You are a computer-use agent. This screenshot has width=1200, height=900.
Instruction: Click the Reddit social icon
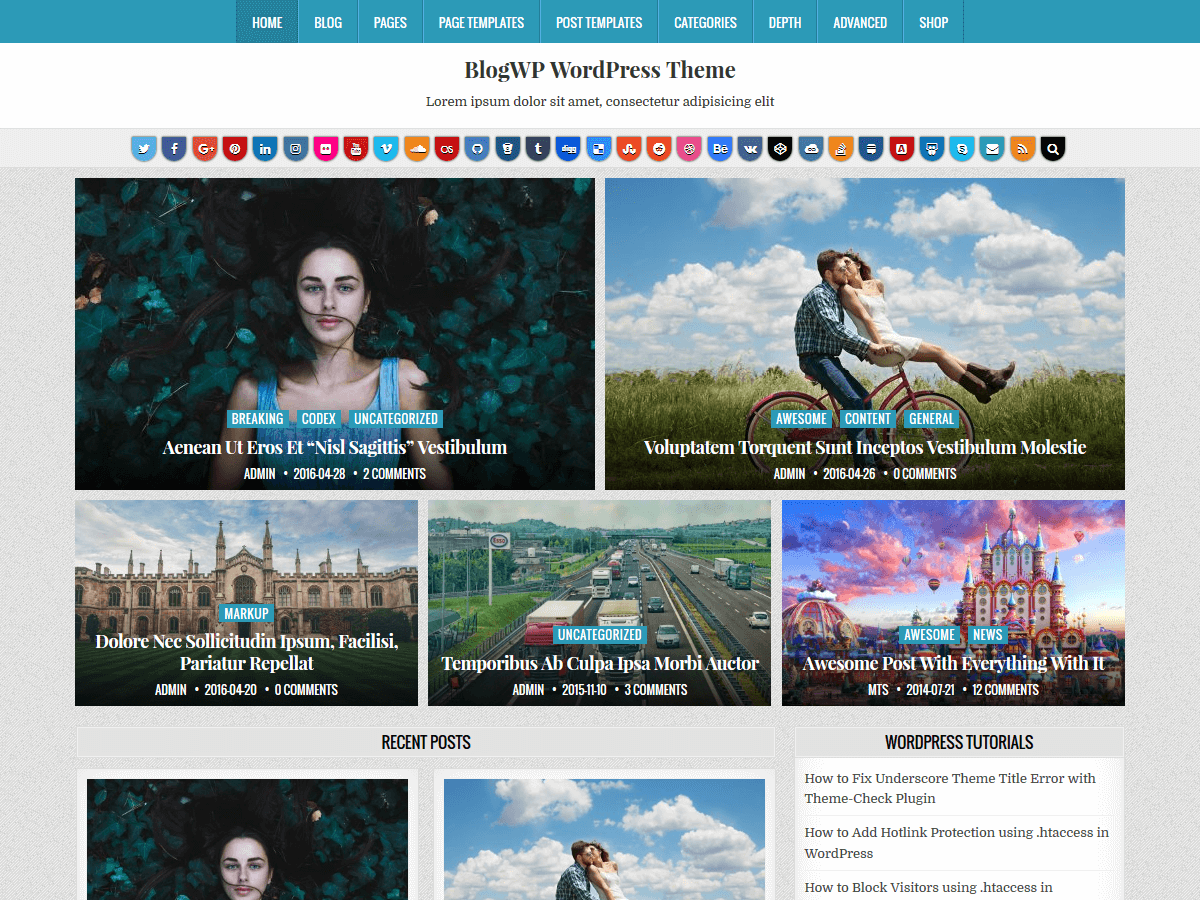[x=659, y=149]
